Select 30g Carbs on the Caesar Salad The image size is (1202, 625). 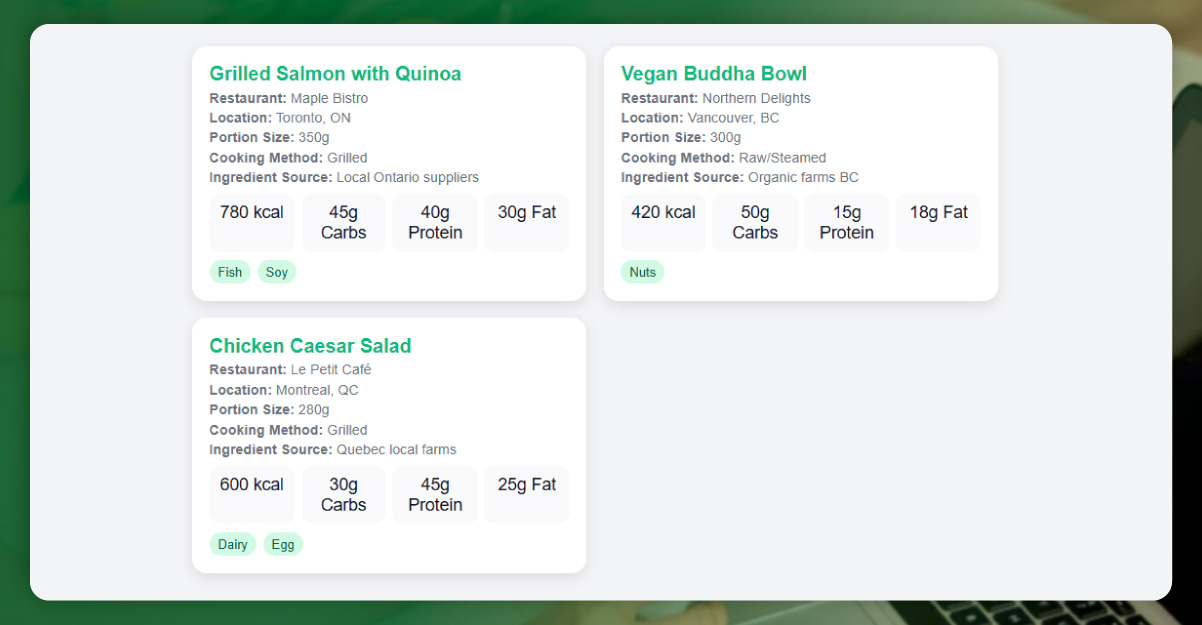click(343, 494)
